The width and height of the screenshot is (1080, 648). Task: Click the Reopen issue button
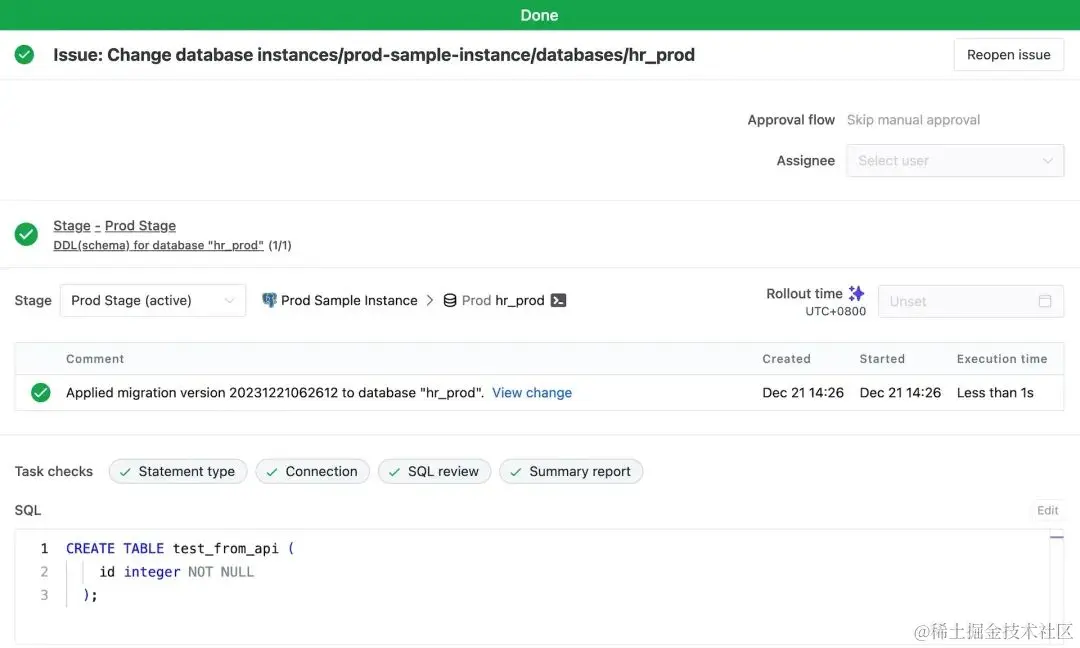coord(1008,54)
